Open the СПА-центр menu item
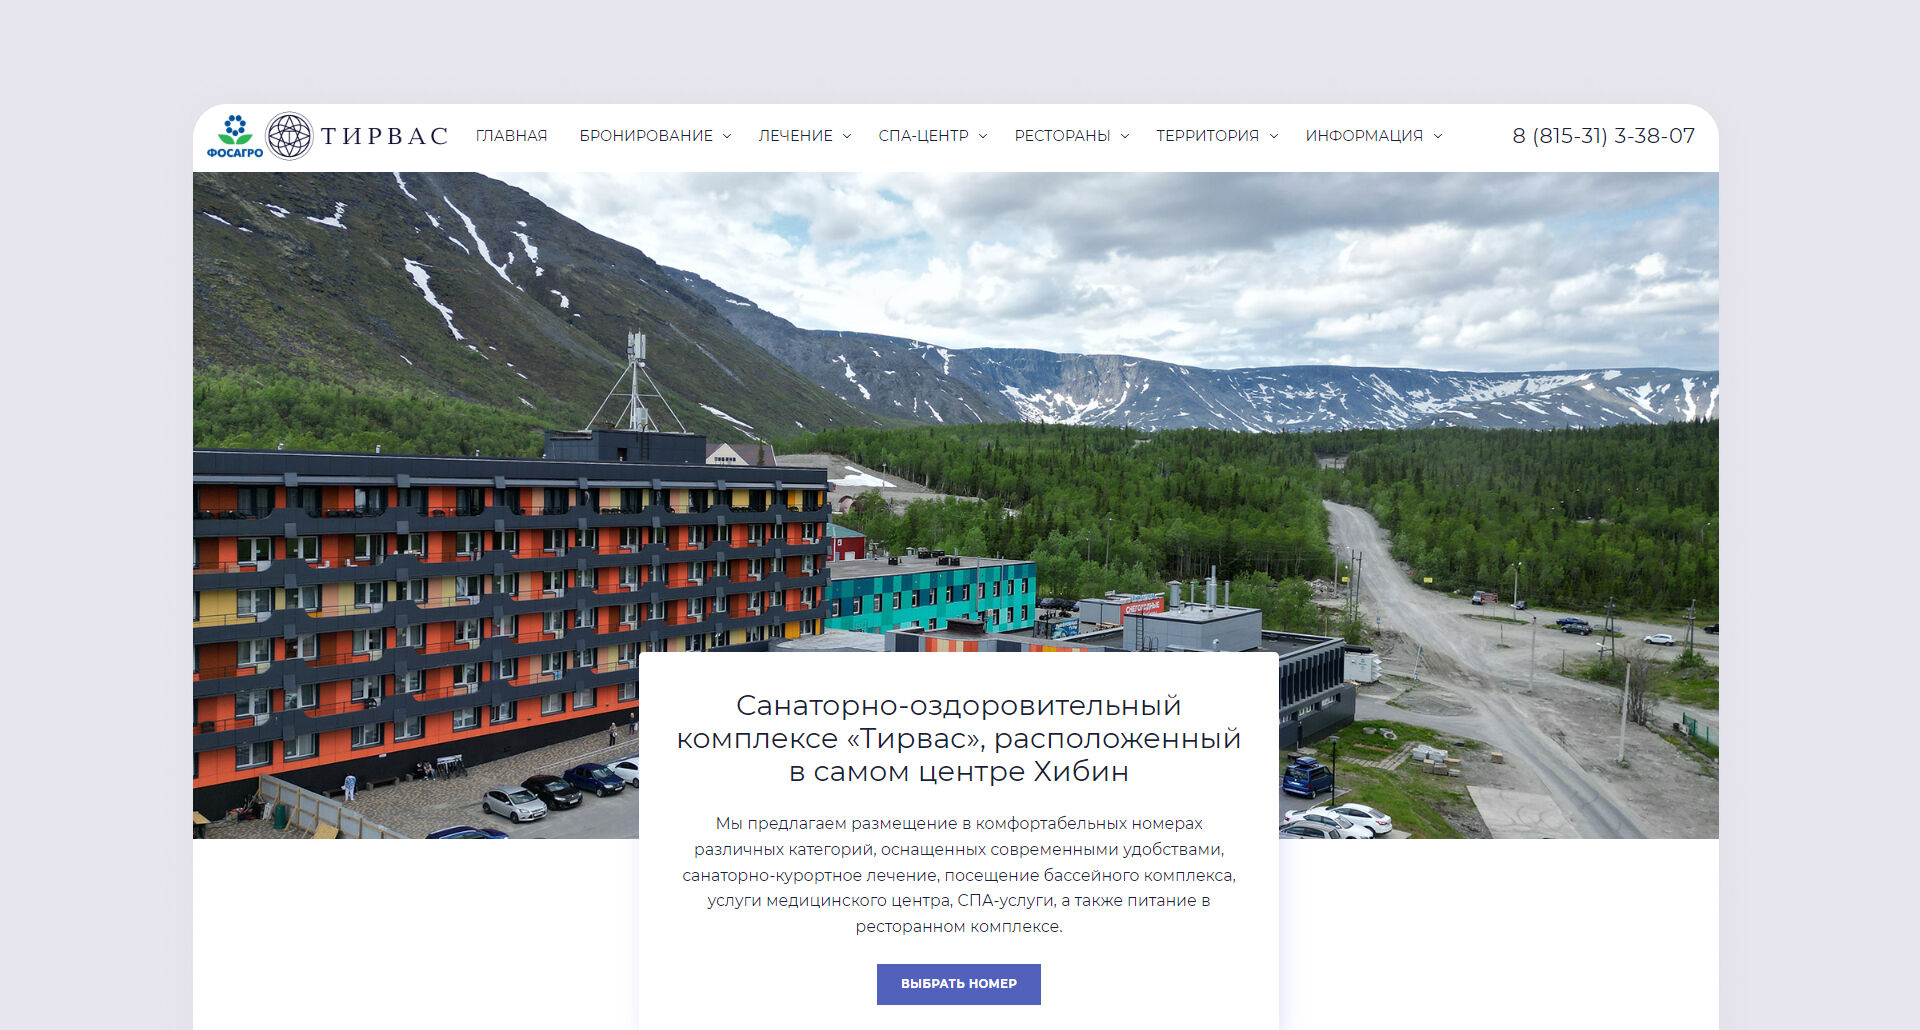Viewport: 1920px width, 1030px height. pyautogui.click(x=923, y=136)
